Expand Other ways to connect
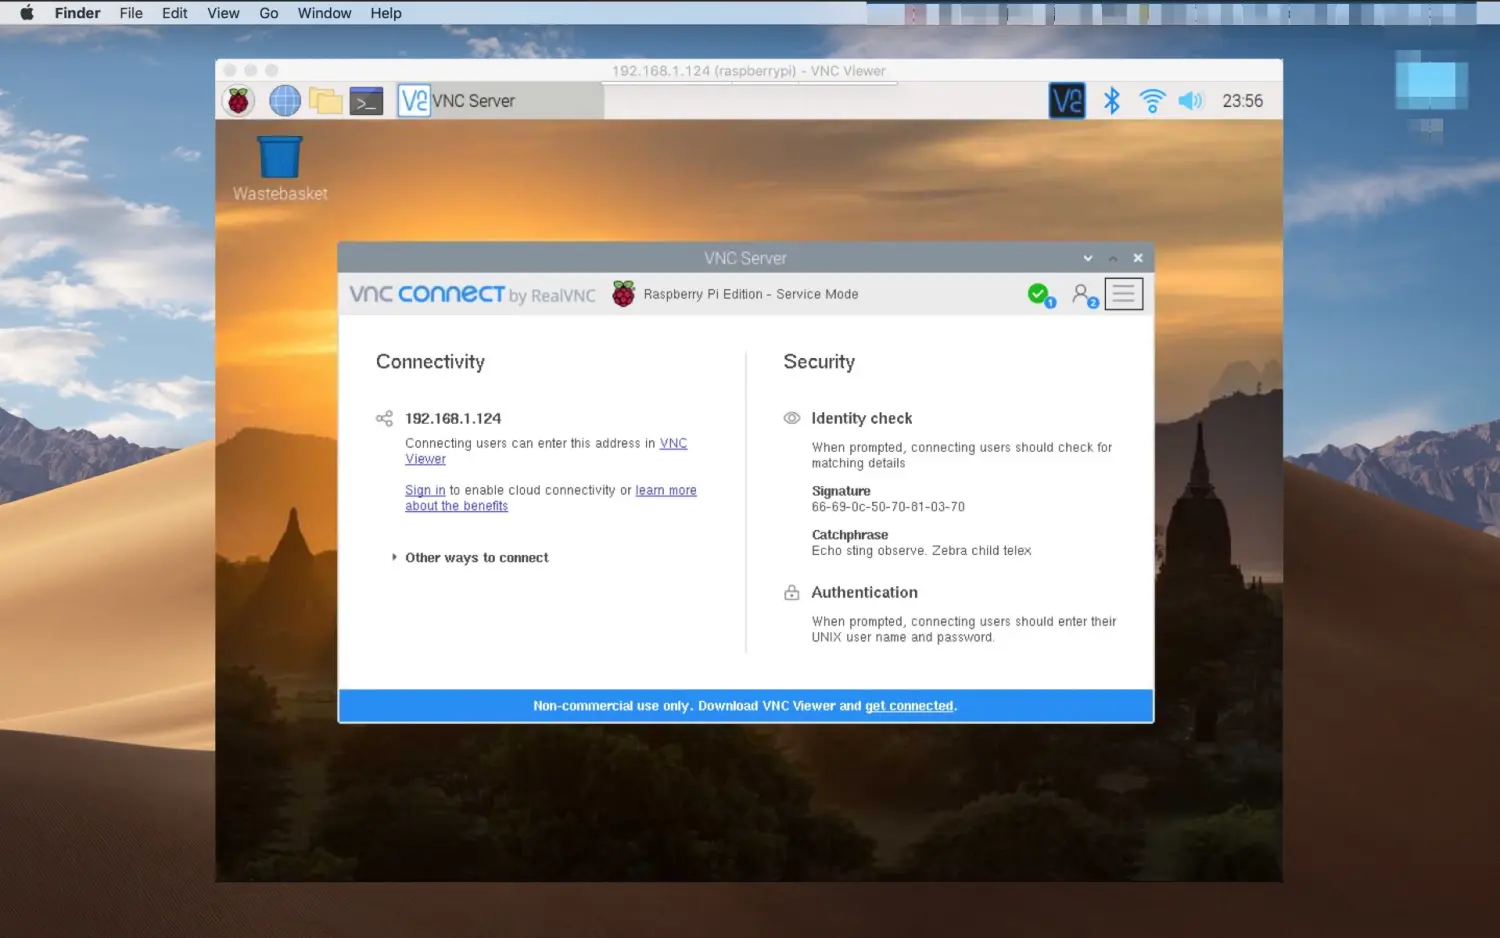Viewport: 1500px width, 938px height. [x=470, y=558]
